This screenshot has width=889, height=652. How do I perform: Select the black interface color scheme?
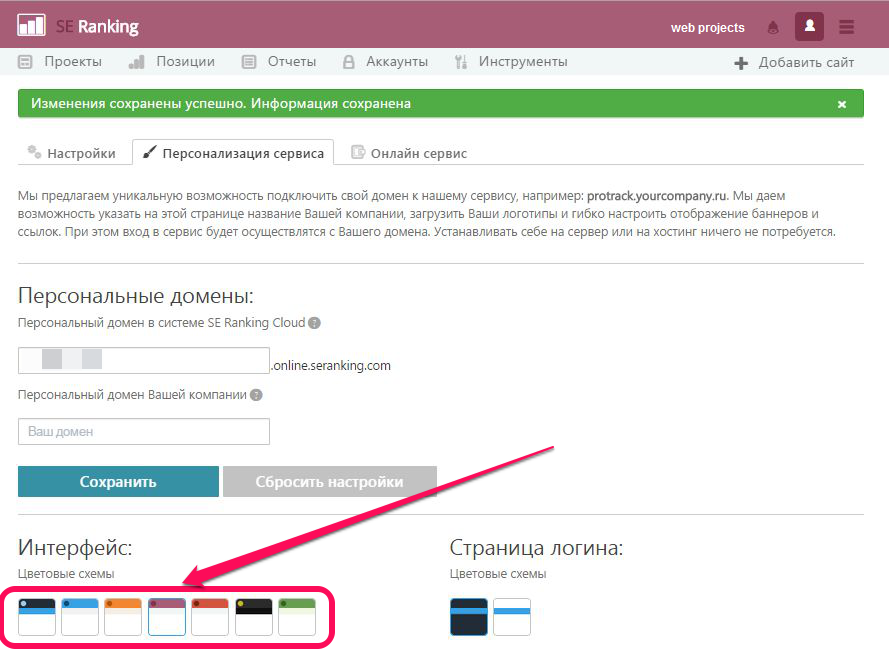point(253,617)
